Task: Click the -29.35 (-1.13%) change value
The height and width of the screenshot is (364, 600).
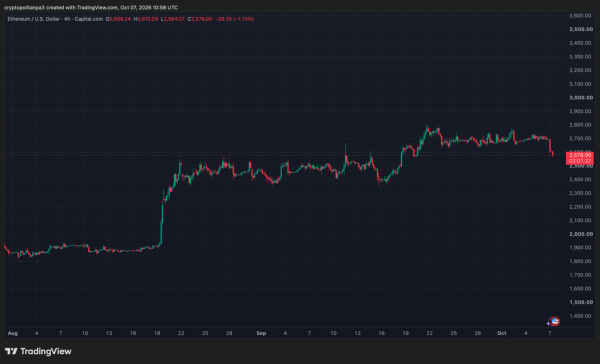Action: pyautogui.click(x=235, y=19)
